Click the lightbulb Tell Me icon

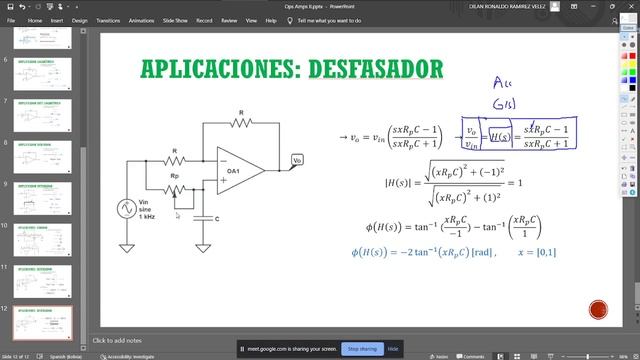click(290, 20)
